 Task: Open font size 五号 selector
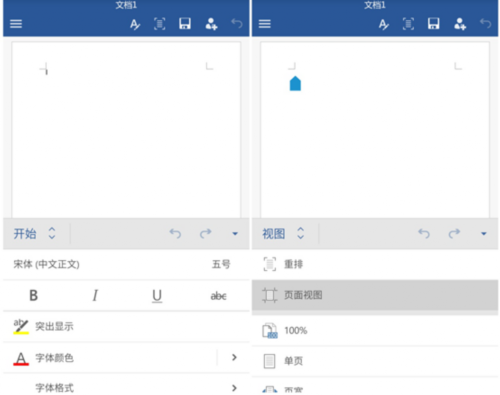[221, 264]
